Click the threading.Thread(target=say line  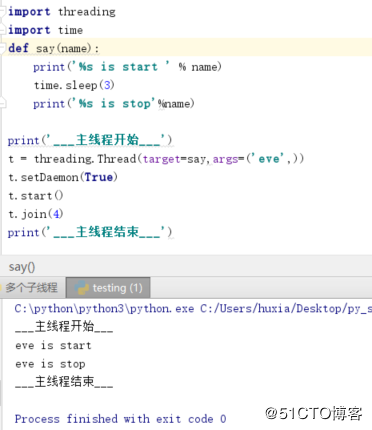[156, 159]
